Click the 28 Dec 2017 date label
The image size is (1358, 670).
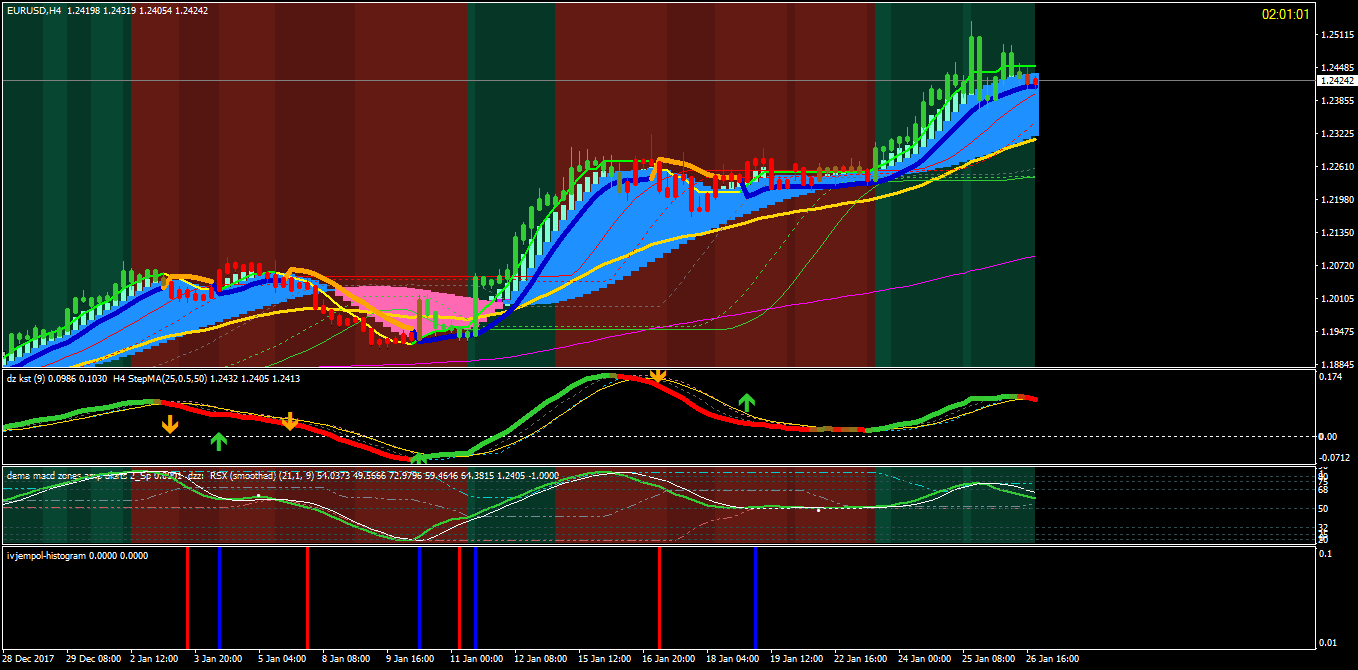tap(29, 659)
